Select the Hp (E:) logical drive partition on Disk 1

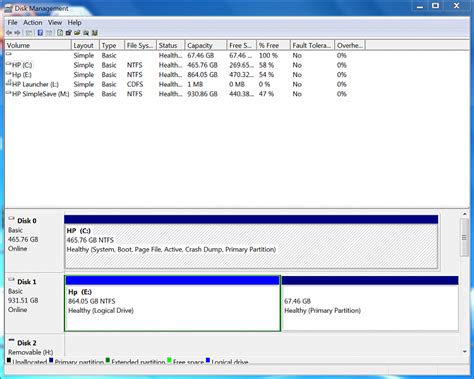tap(172, 303)
